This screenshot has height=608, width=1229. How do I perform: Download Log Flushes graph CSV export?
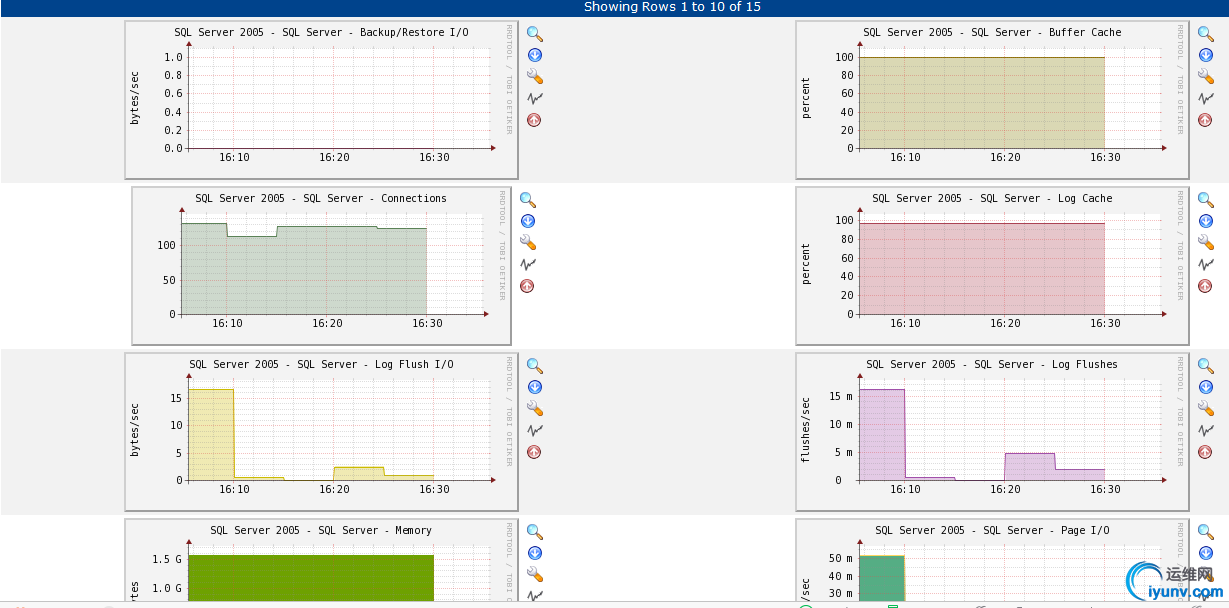1206,387
